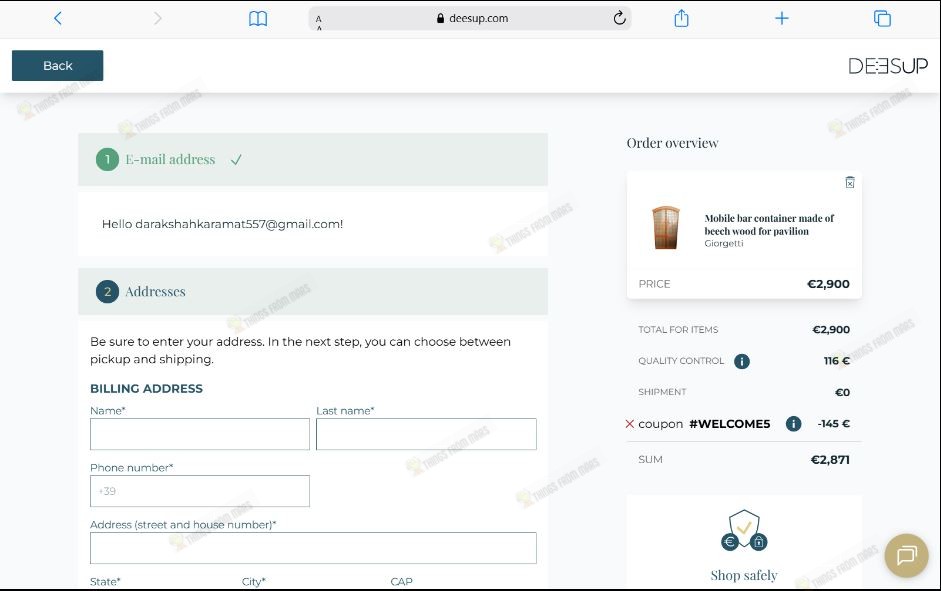The width and height of the screenshot is (941, 591).
Task: Click the Last name input field
Action: coord(426,434)
